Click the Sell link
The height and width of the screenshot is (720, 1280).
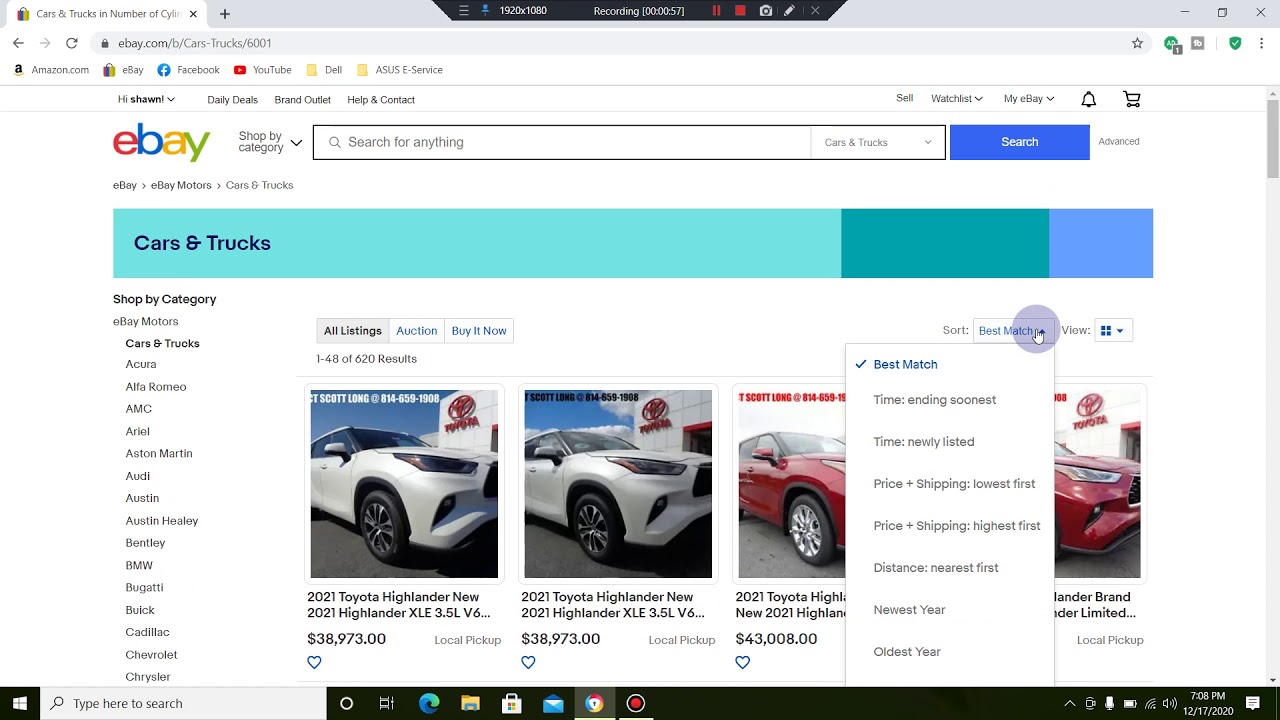coord(904,98)
